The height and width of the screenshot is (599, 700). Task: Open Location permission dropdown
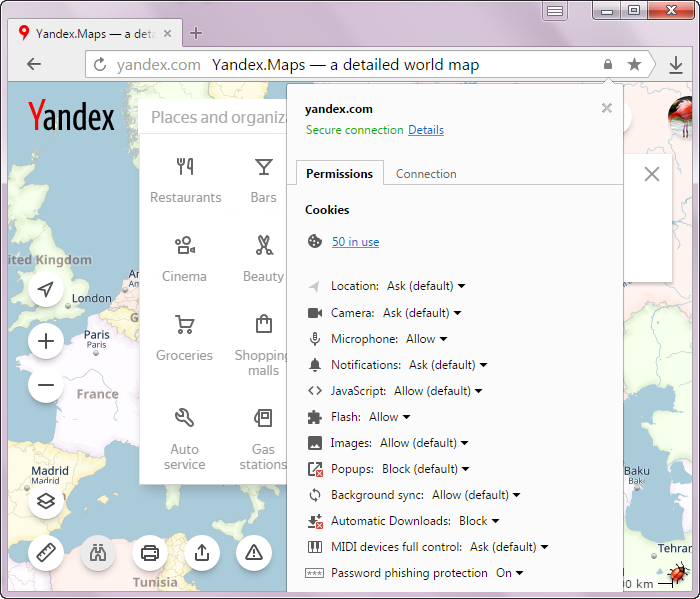click(x=426, y=286)
